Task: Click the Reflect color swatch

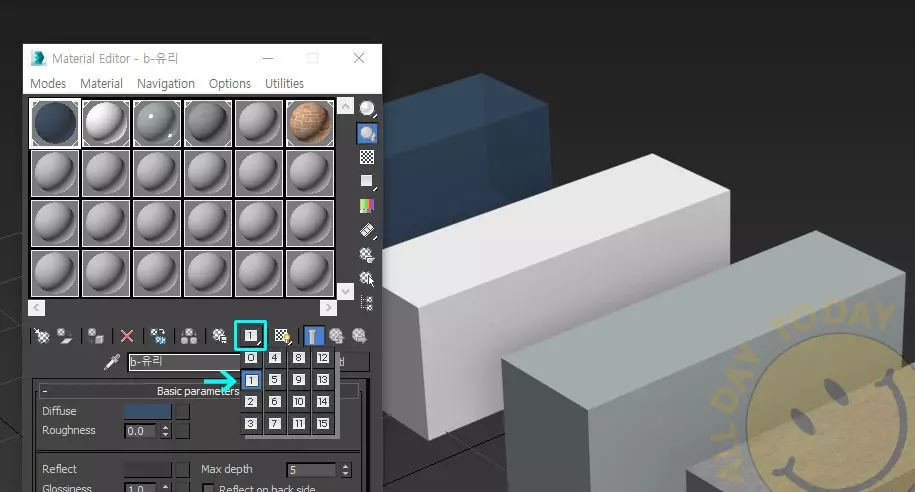Action: tap(148, 469)
